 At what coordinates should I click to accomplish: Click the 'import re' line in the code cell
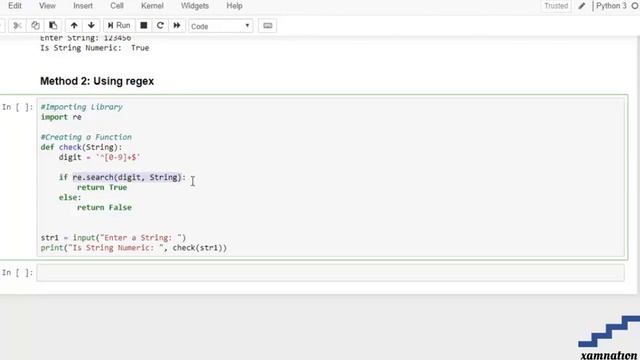click(61, 117)
